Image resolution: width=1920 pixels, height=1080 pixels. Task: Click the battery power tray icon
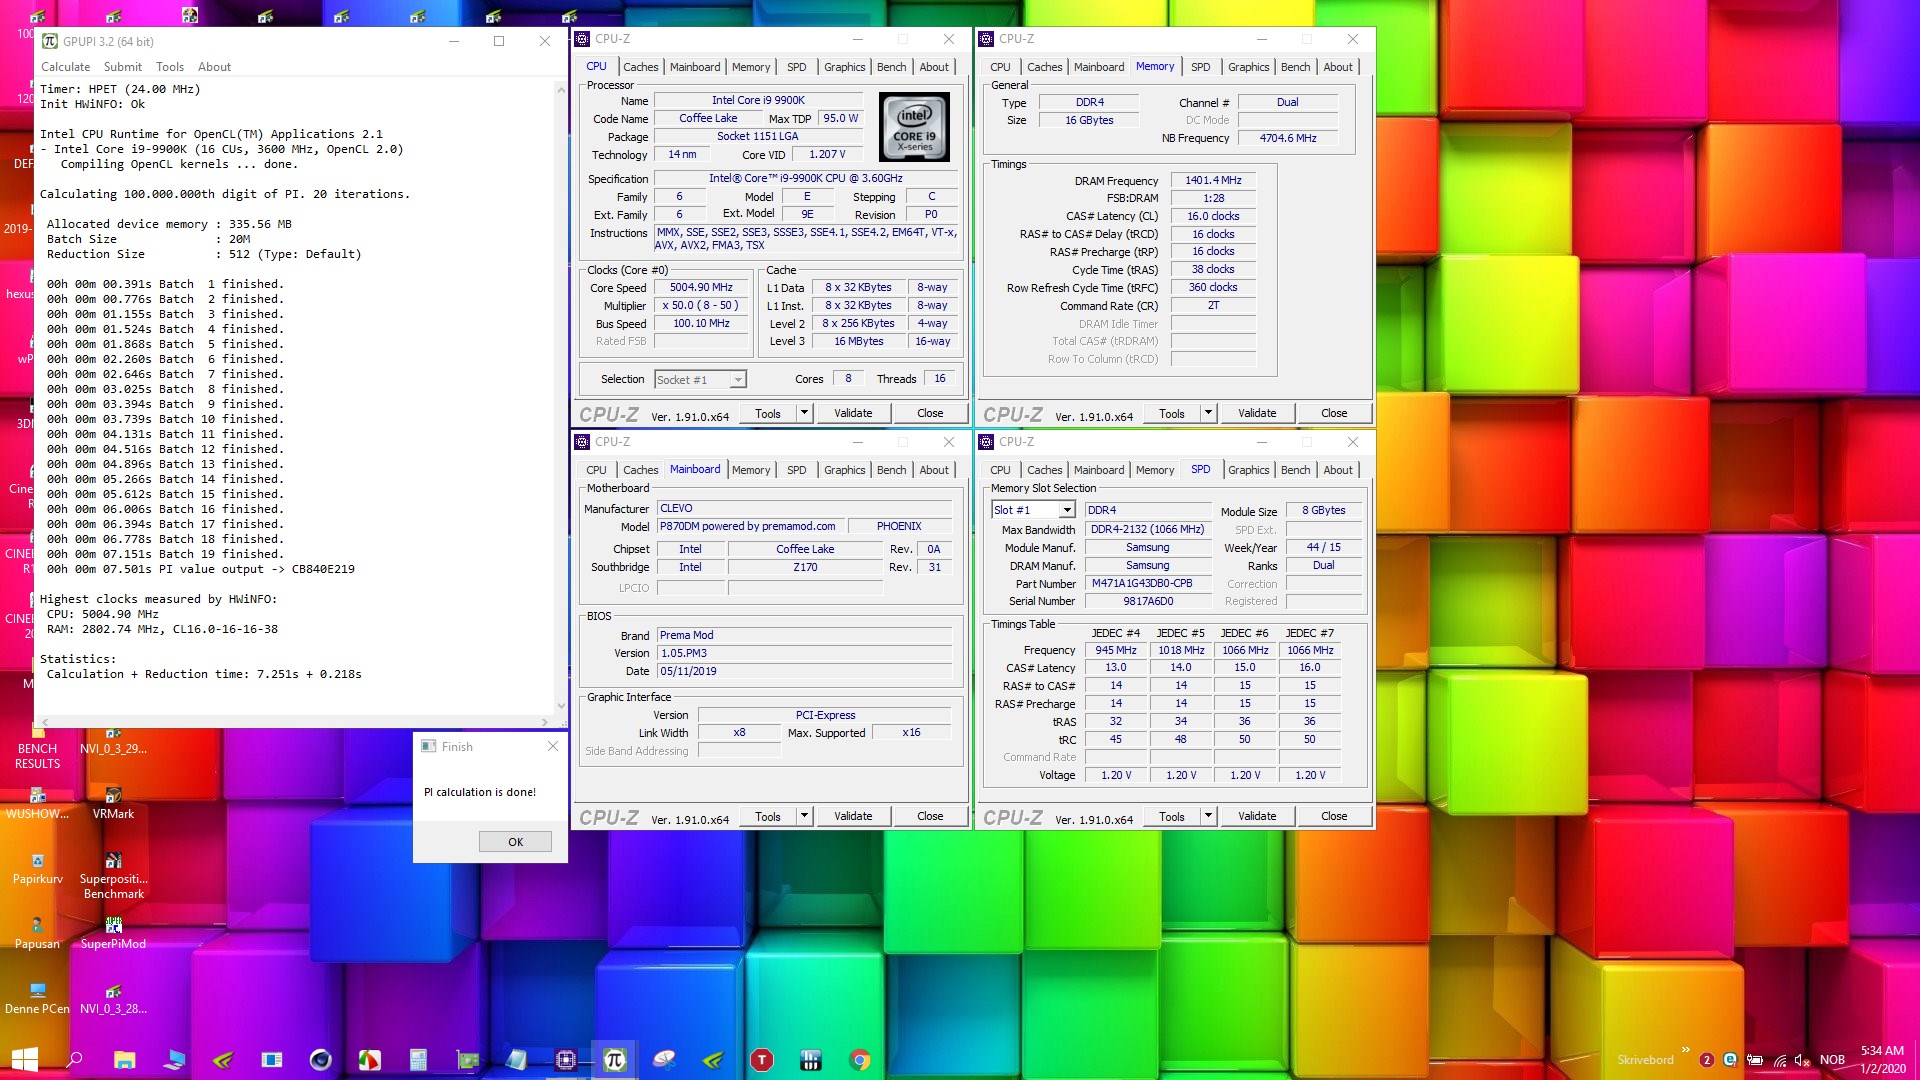[1755, 1060]
